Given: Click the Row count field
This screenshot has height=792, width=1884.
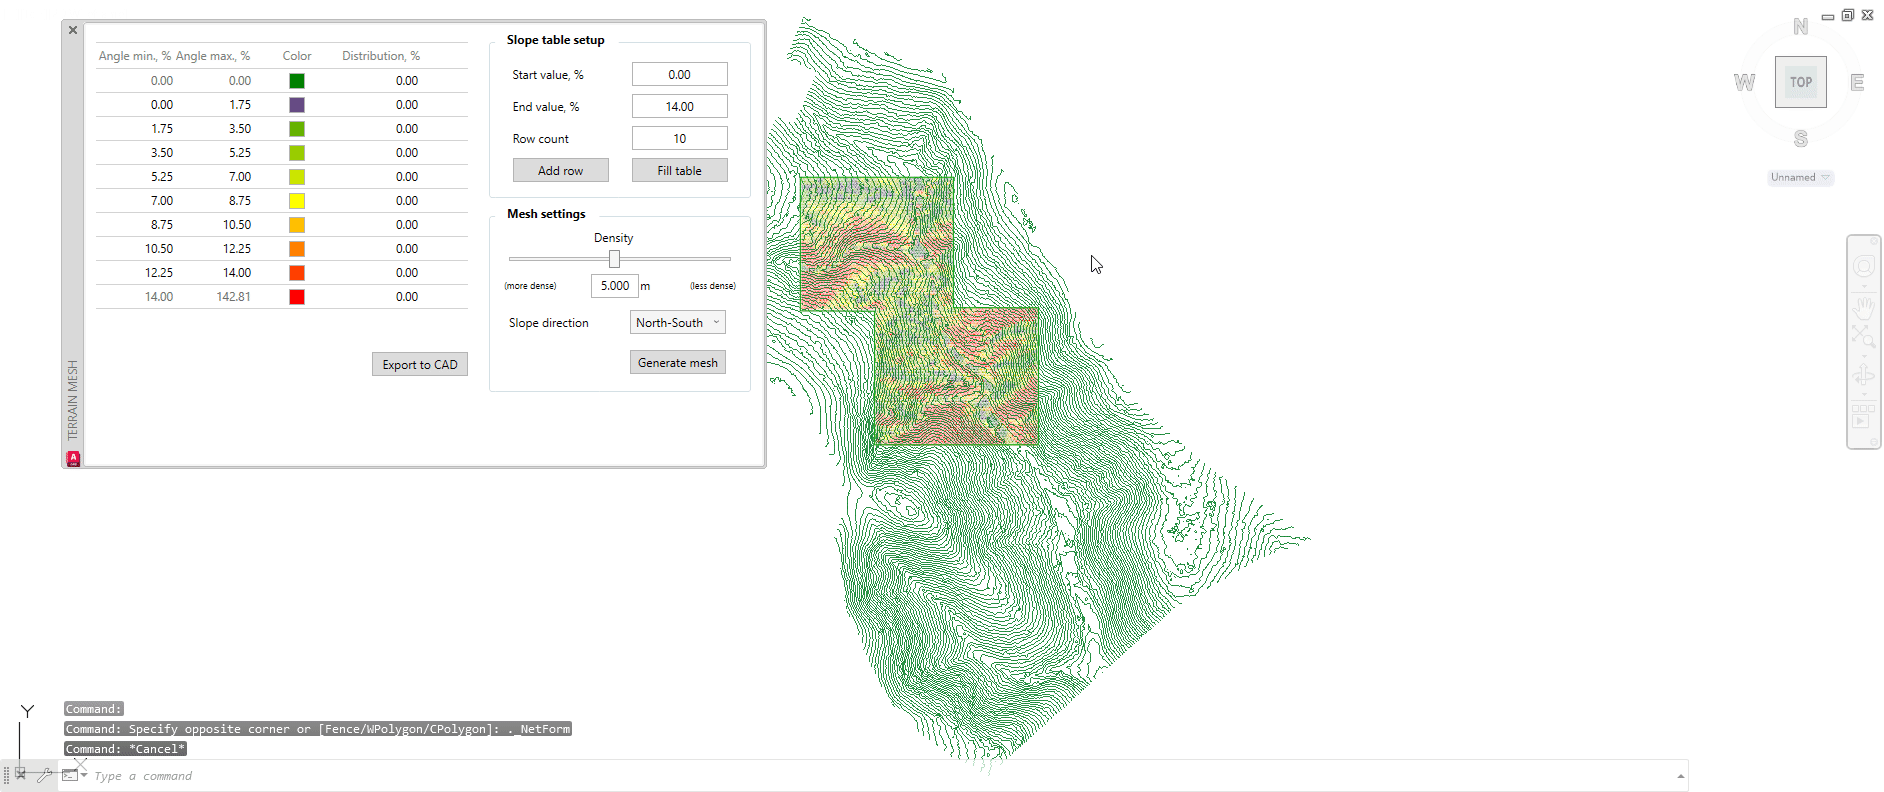Looking at the screenshot, I should pyautogui.click(x=679, y=138).
